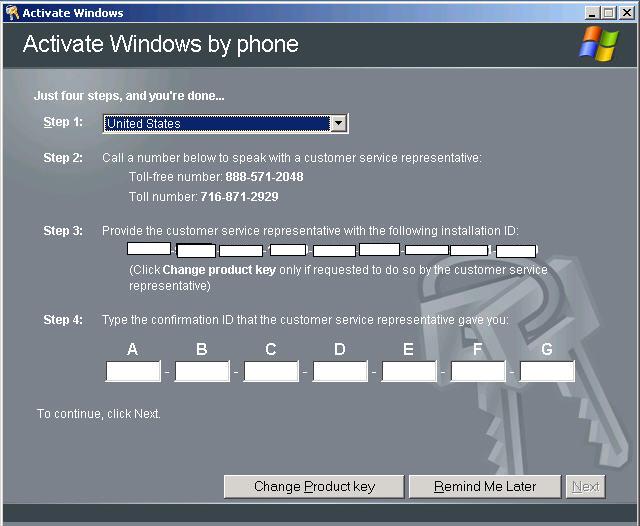The image size is (640, 526).
Task: Click the toll number 716-871-2929
Action: coord(239,197)
